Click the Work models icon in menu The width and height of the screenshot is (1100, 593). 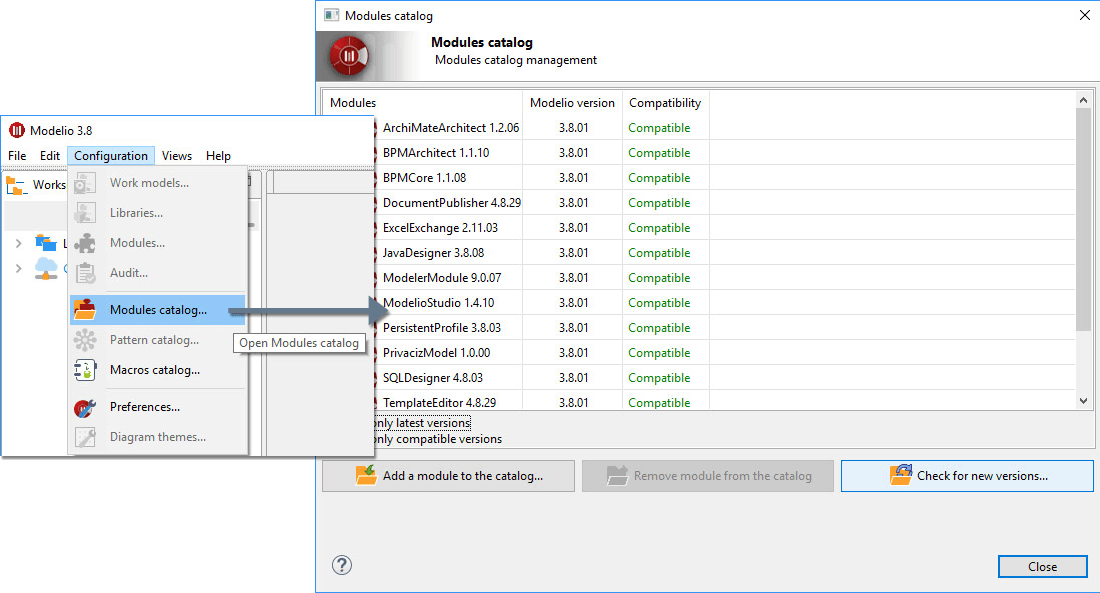click(x=85, y=183)
